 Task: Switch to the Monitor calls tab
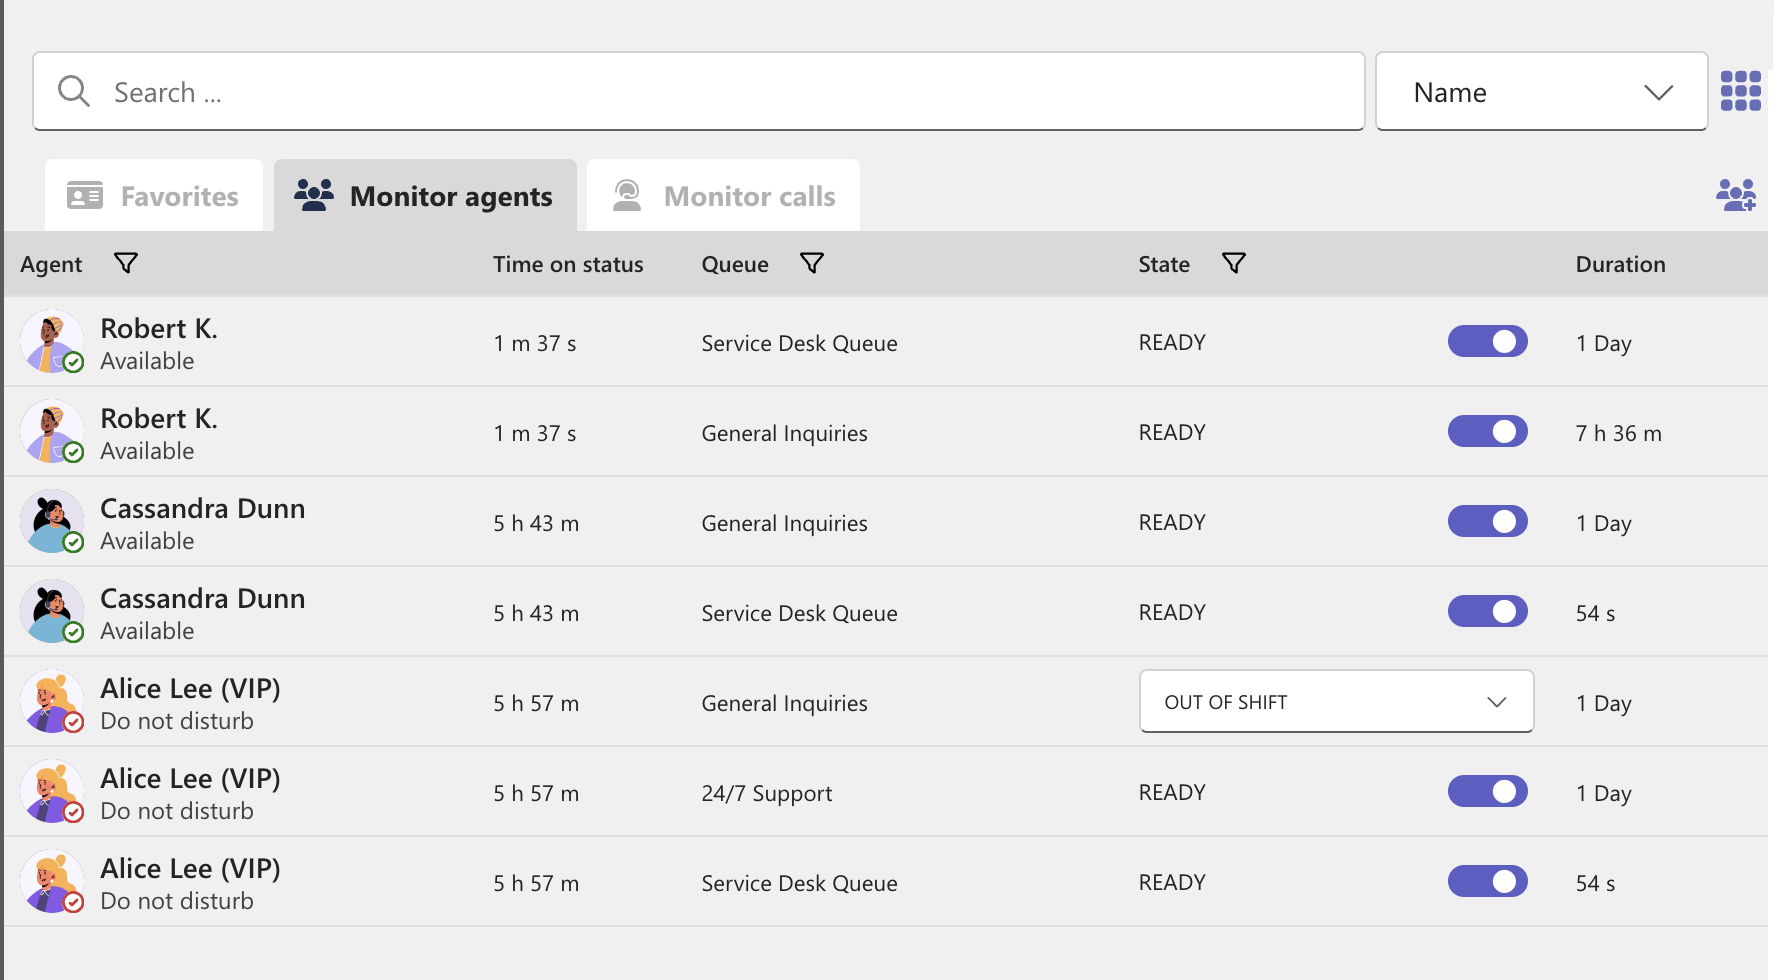pos(723,195)
